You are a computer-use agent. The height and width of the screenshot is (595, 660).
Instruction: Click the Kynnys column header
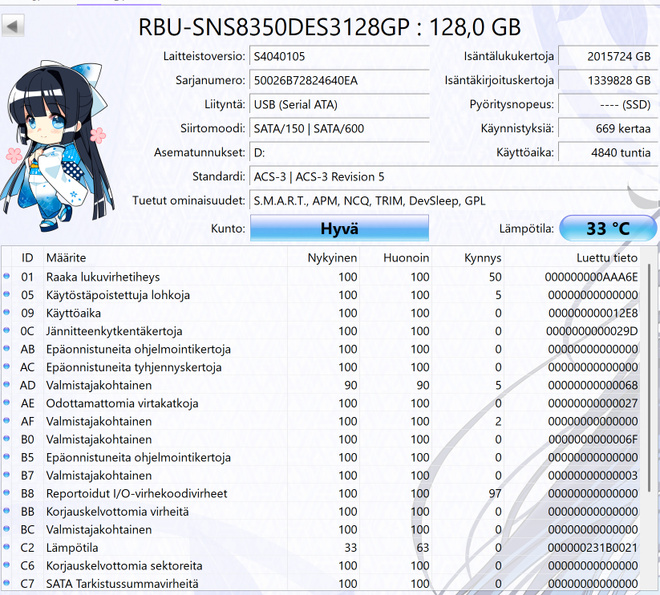tap(468, 258)
